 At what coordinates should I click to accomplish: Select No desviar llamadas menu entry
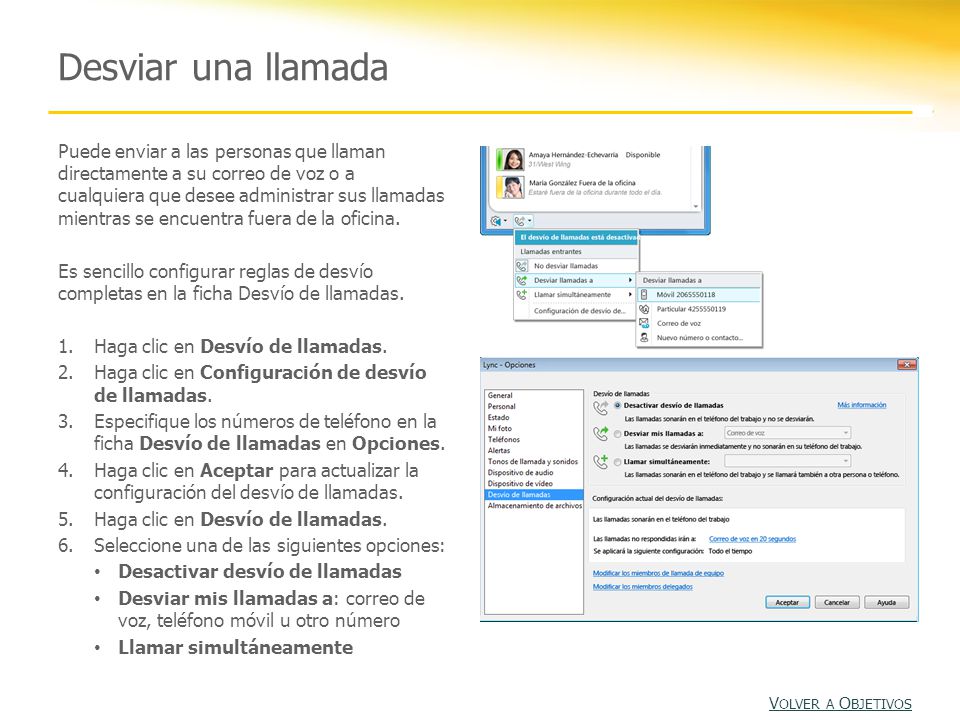click(x=576, y=266)
